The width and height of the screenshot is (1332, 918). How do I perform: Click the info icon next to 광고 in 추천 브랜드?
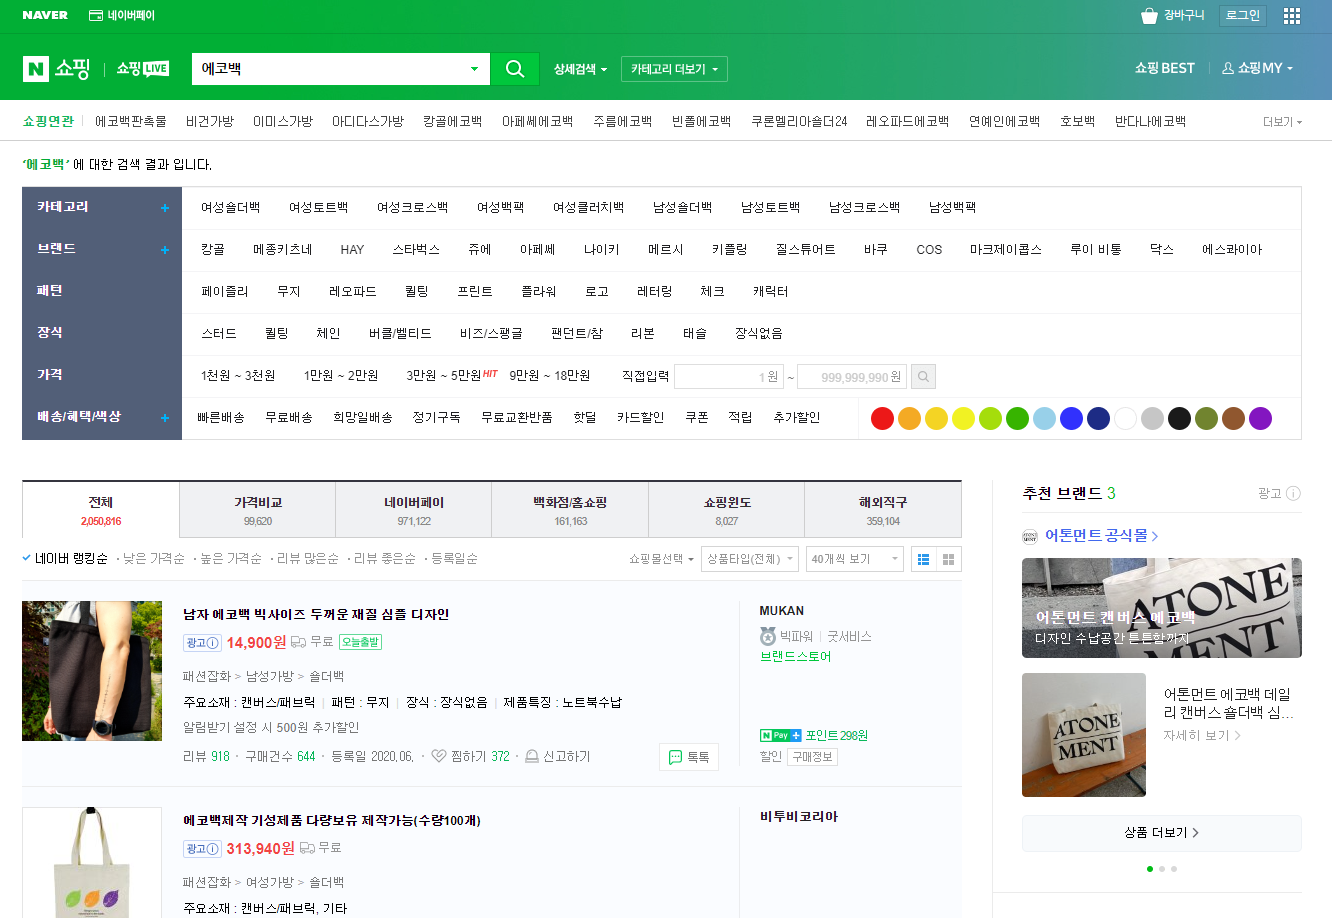click(x=1293, y=494)
